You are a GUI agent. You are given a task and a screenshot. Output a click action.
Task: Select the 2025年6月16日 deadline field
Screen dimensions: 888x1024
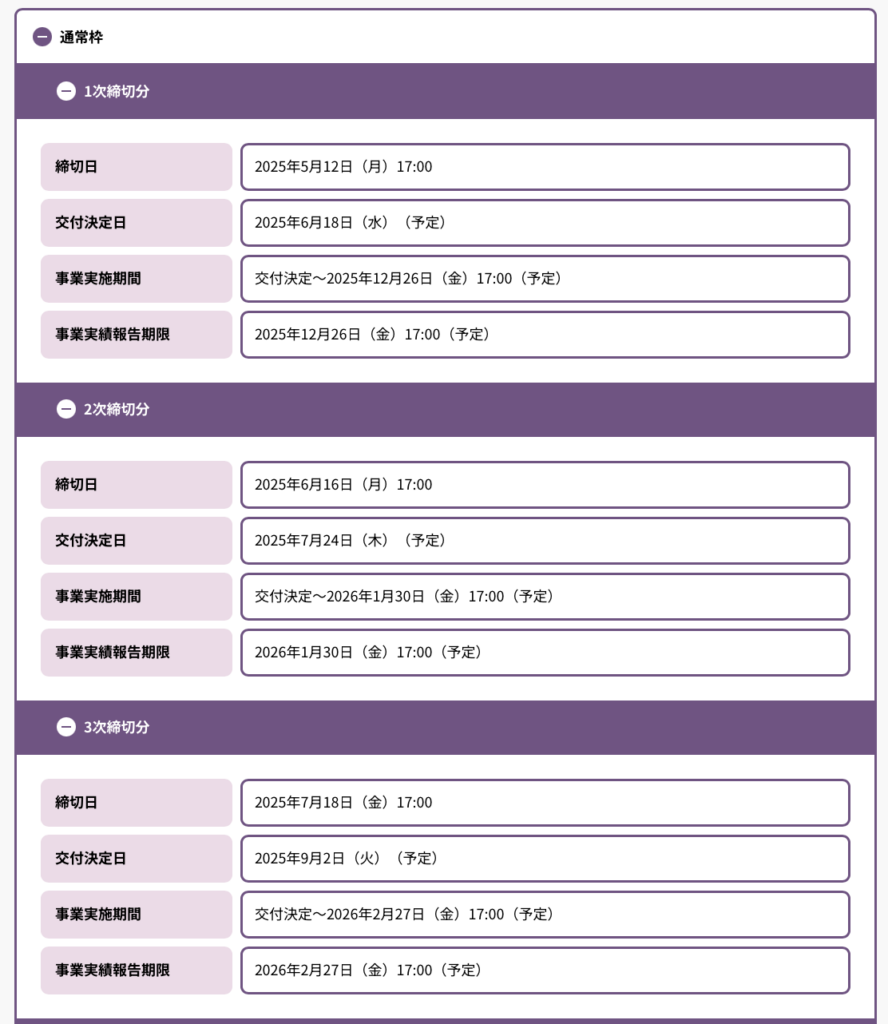click(545, 485)
